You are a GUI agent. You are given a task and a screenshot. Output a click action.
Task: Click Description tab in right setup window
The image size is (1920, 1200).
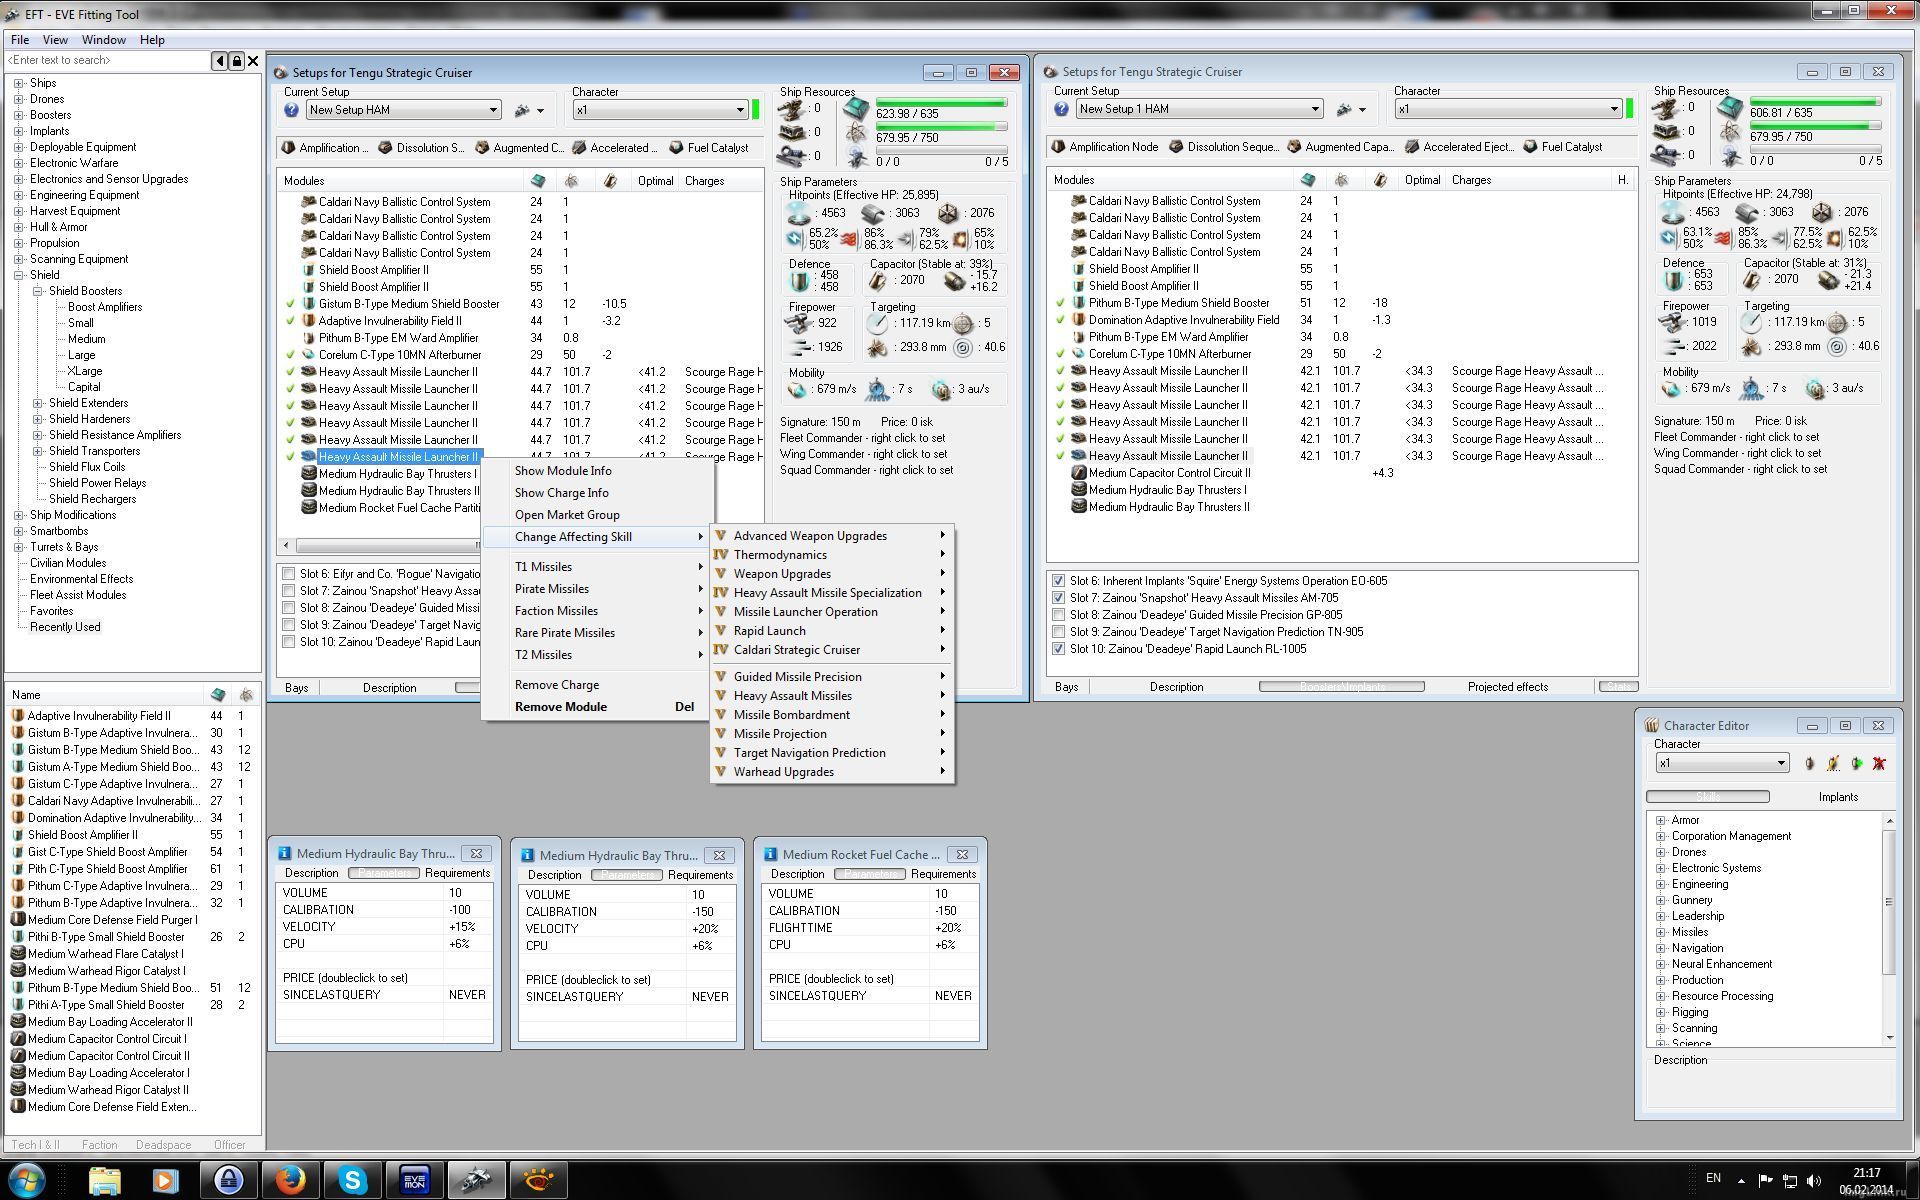point(1176,687)
